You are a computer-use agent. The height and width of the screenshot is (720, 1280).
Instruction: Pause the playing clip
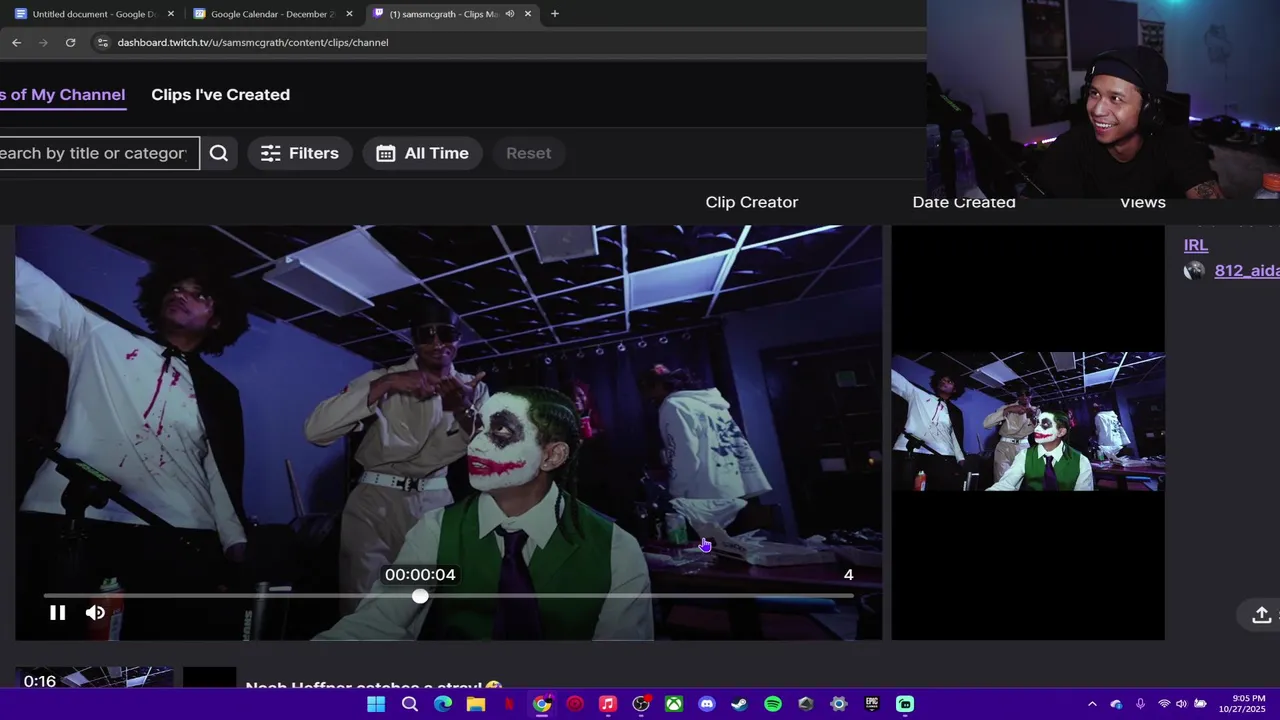point(57,613)
